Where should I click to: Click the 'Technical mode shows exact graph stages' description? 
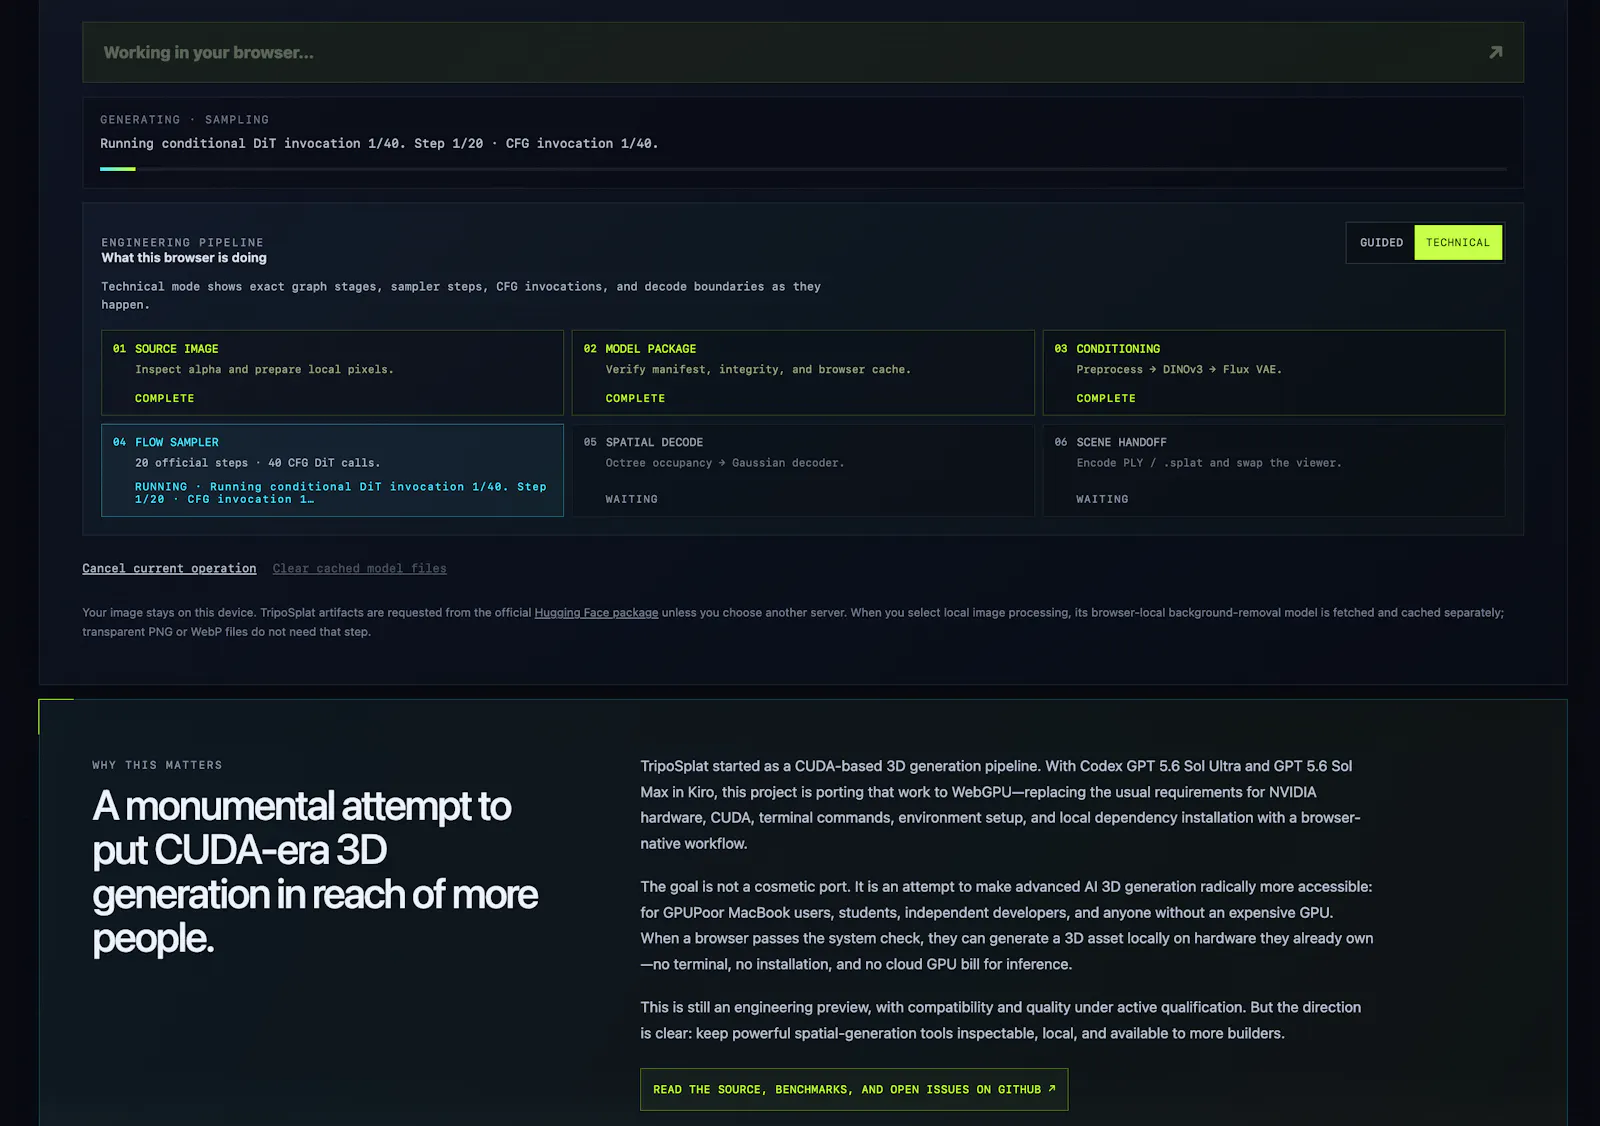point(461,295)
